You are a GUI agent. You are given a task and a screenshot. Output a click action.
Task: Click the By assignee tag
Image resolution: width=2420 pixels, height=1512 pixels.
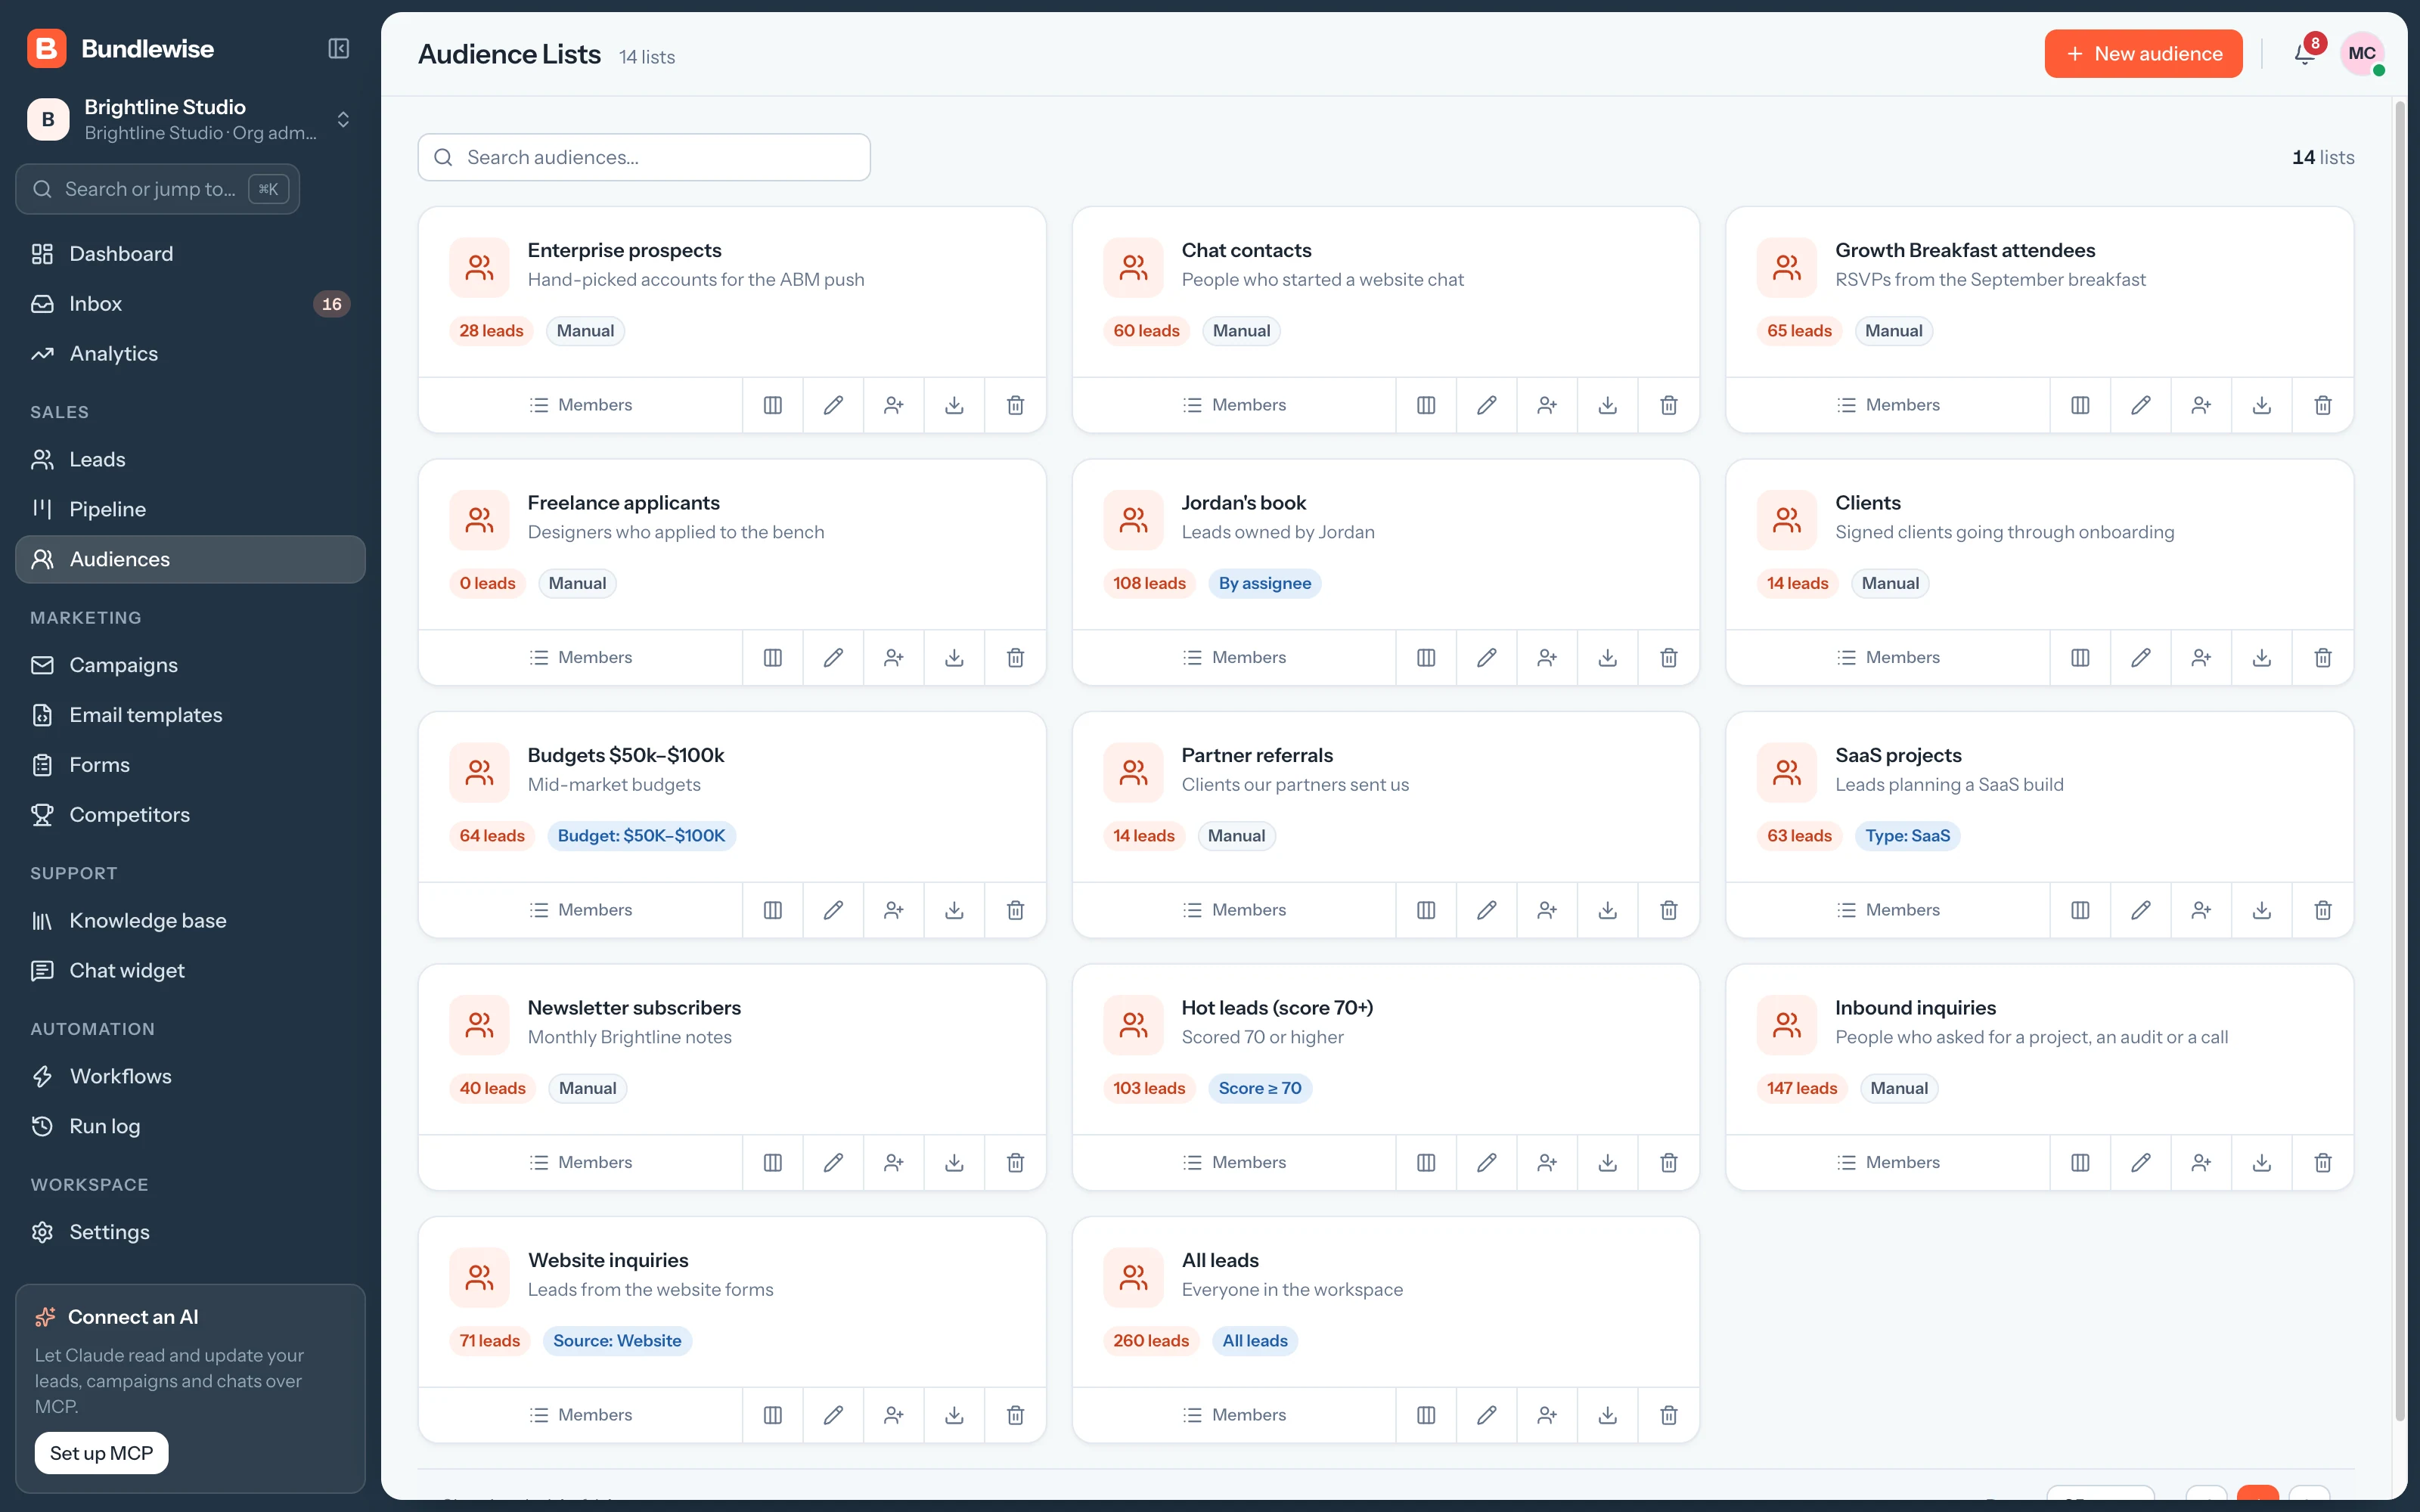point(1265,583)
